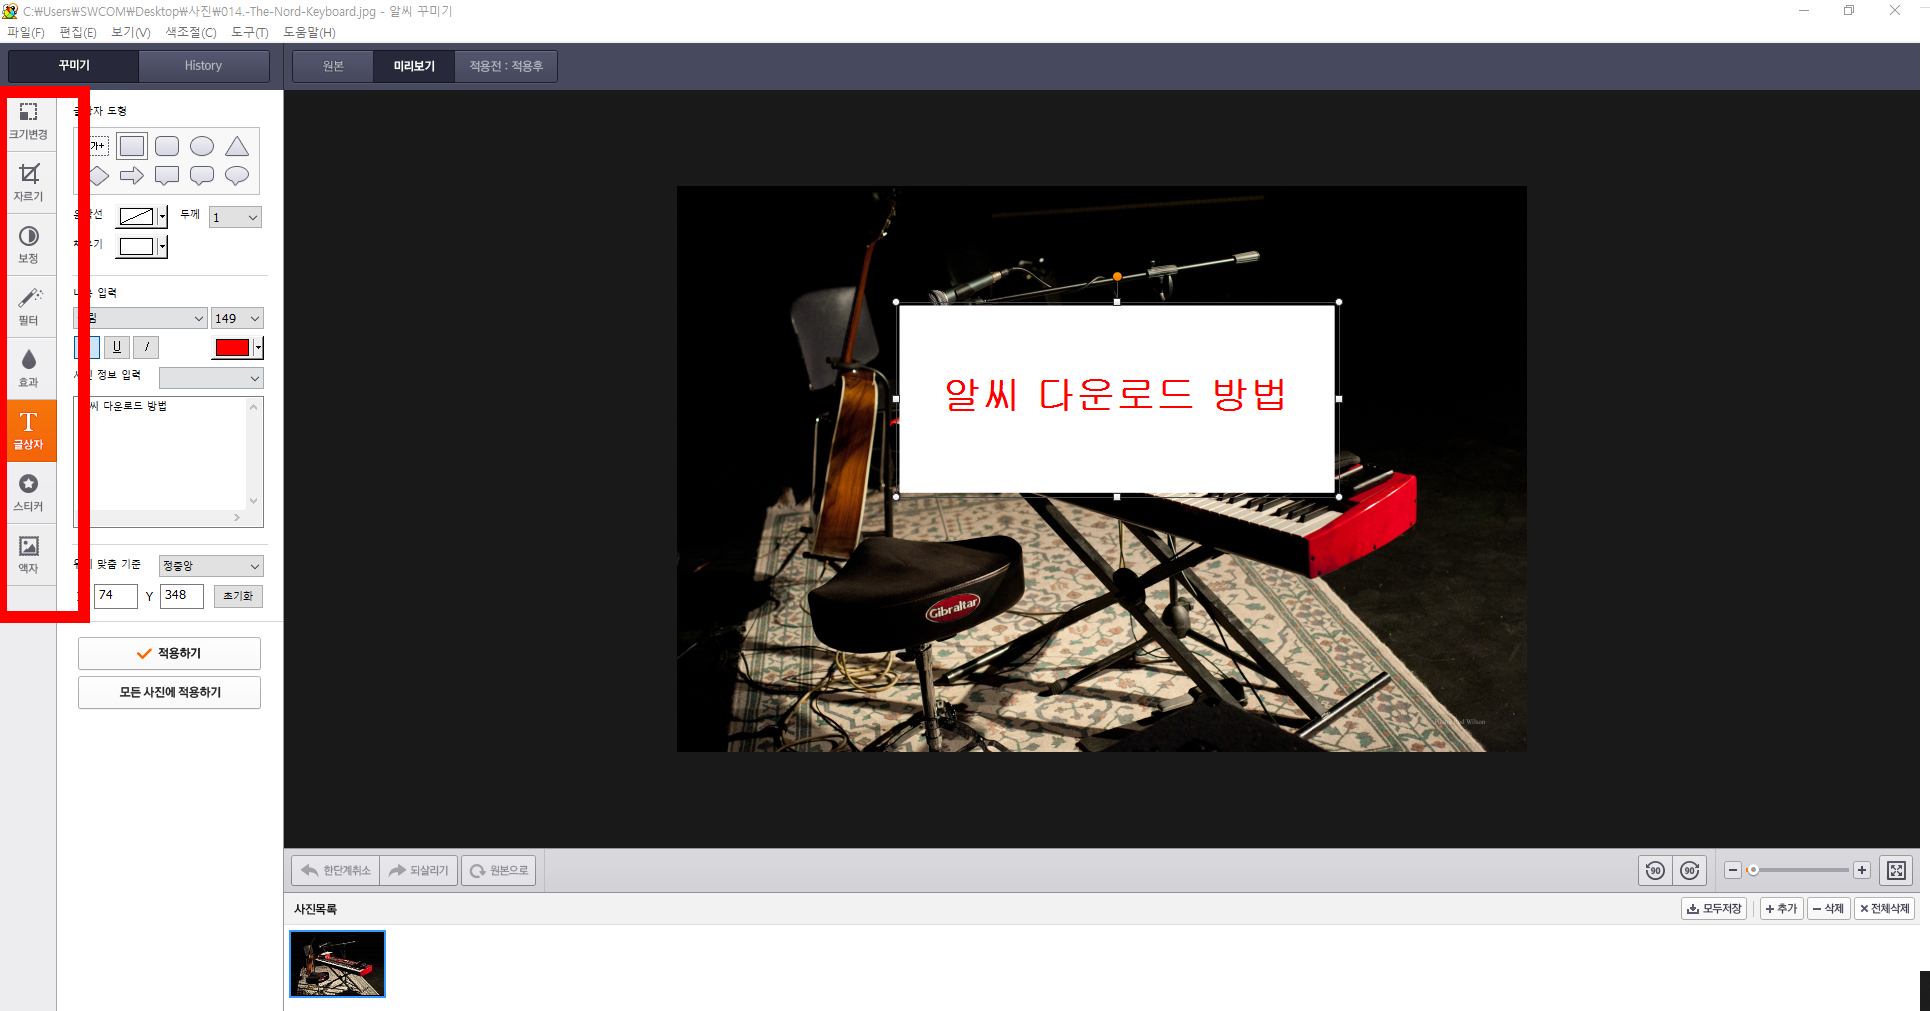Image resolution: width=1930 pixels, height=1011 pixels.
Task: Toggle italic formatting for the text
Action: point(145,347)
